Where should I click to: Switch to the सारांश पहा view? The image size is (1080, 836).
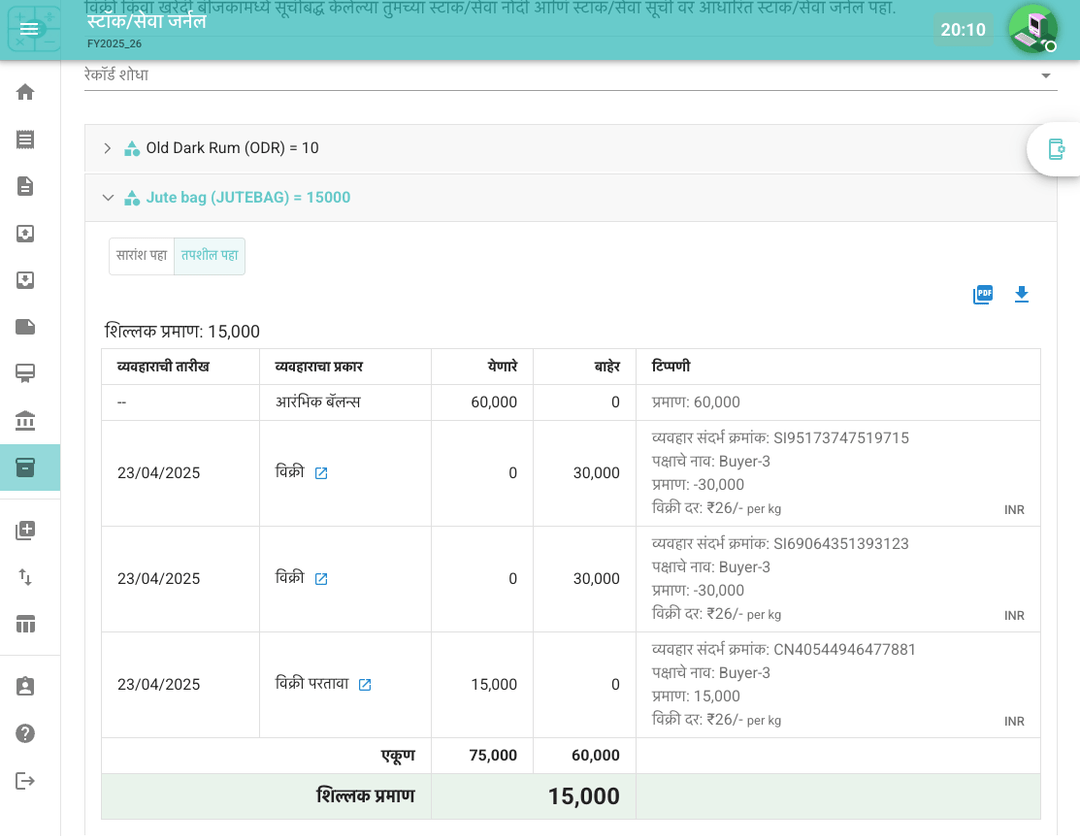(142, 256)
